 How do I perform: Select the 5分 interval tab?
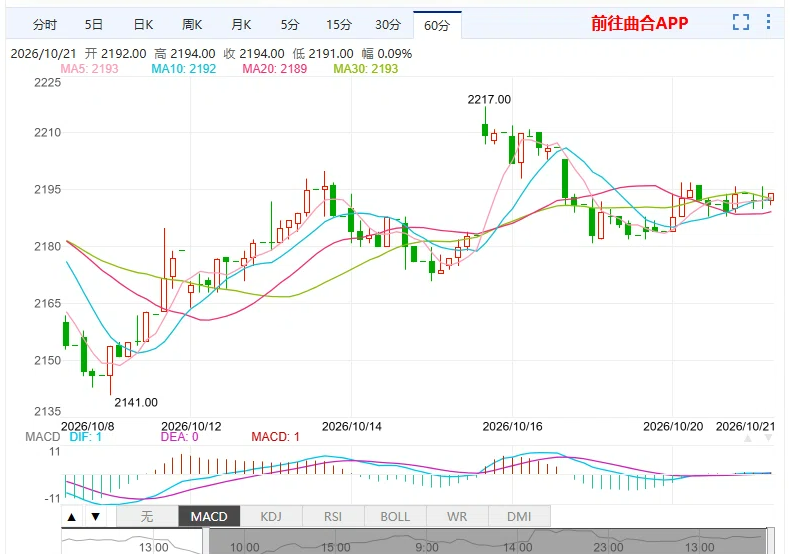[x=290, y=25]
